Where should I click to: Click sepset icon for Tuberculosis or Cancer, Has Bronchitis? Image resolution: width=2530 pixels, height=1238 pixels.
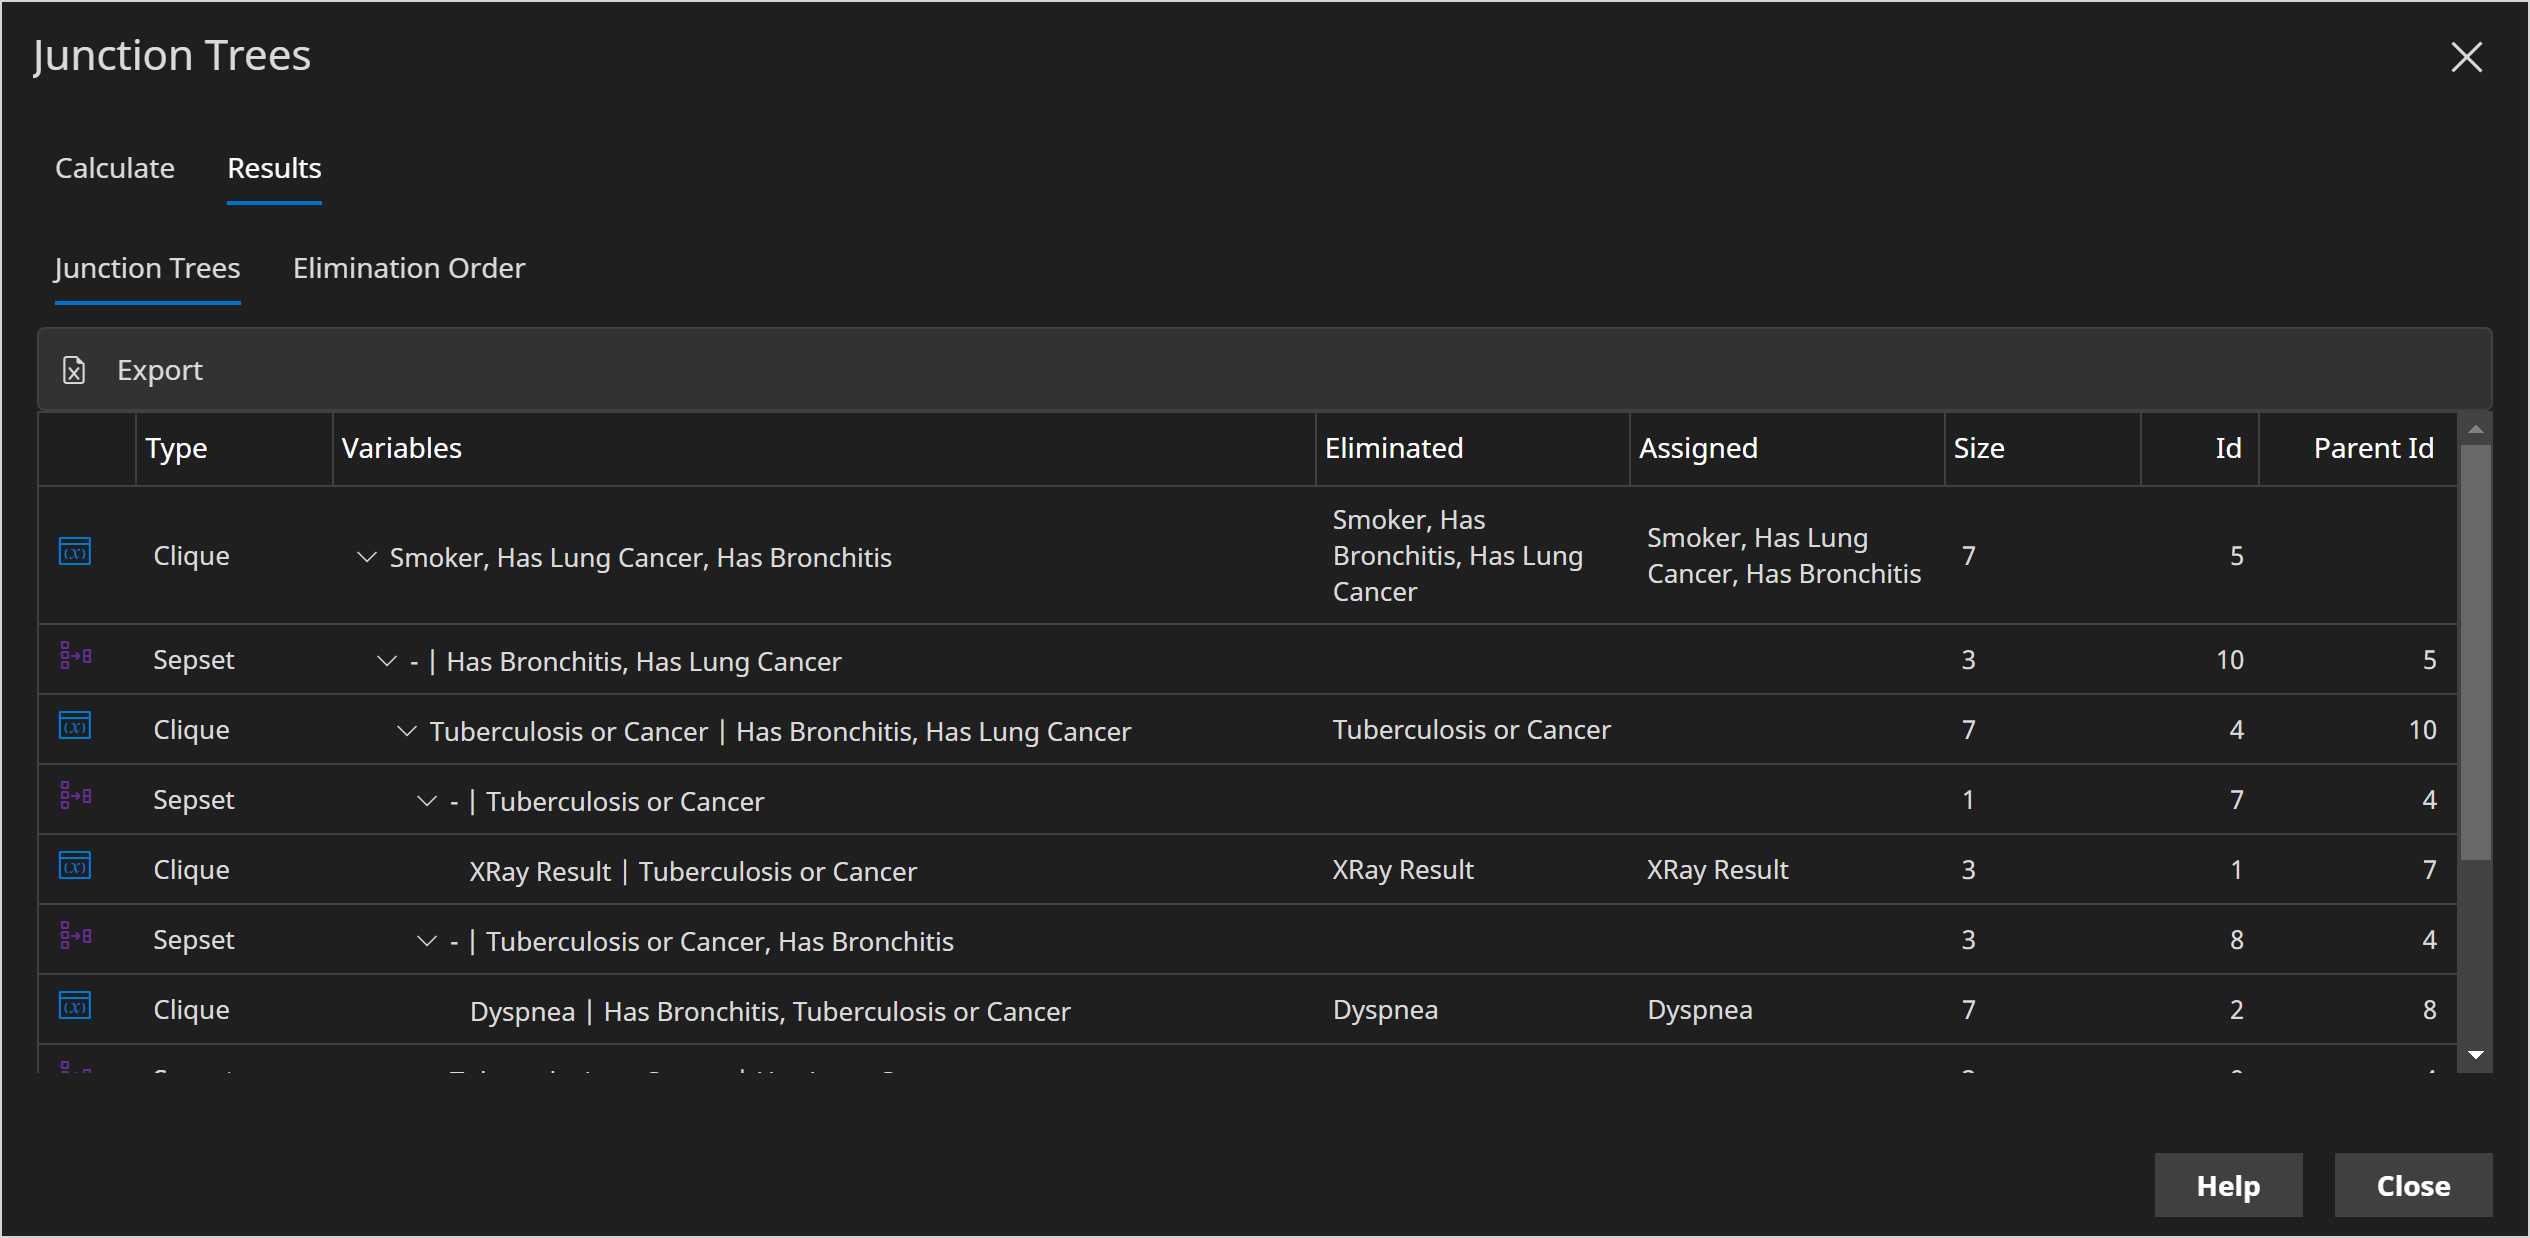[x=75, y=936]
